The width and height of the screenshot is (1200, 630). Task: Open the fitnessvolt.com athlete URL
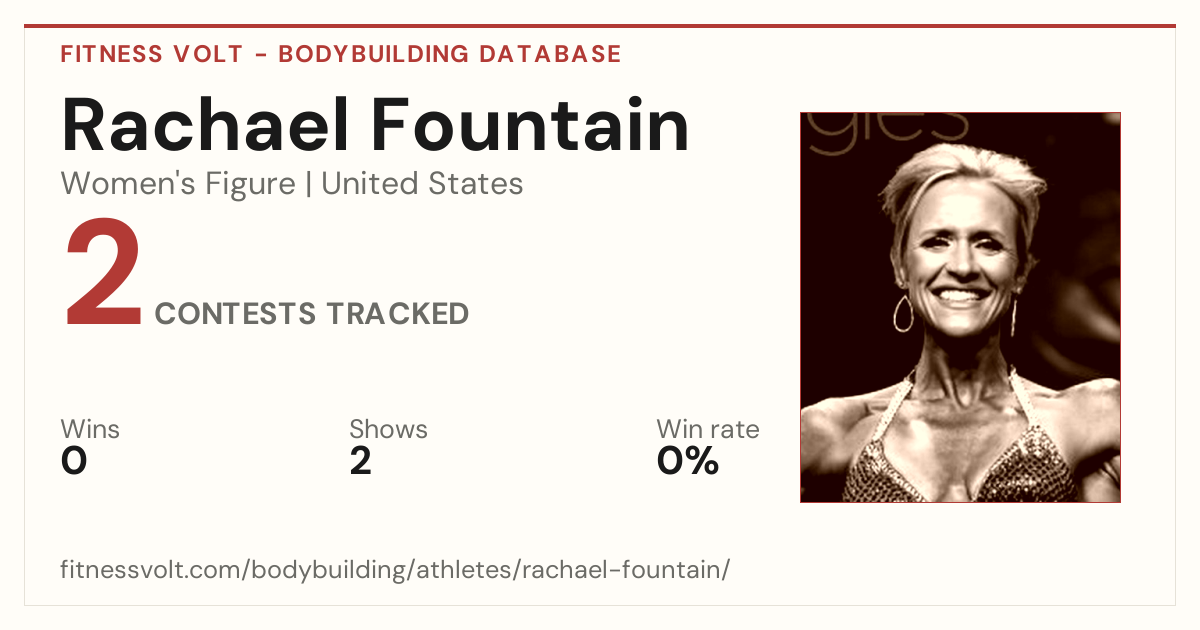point(396,570)
